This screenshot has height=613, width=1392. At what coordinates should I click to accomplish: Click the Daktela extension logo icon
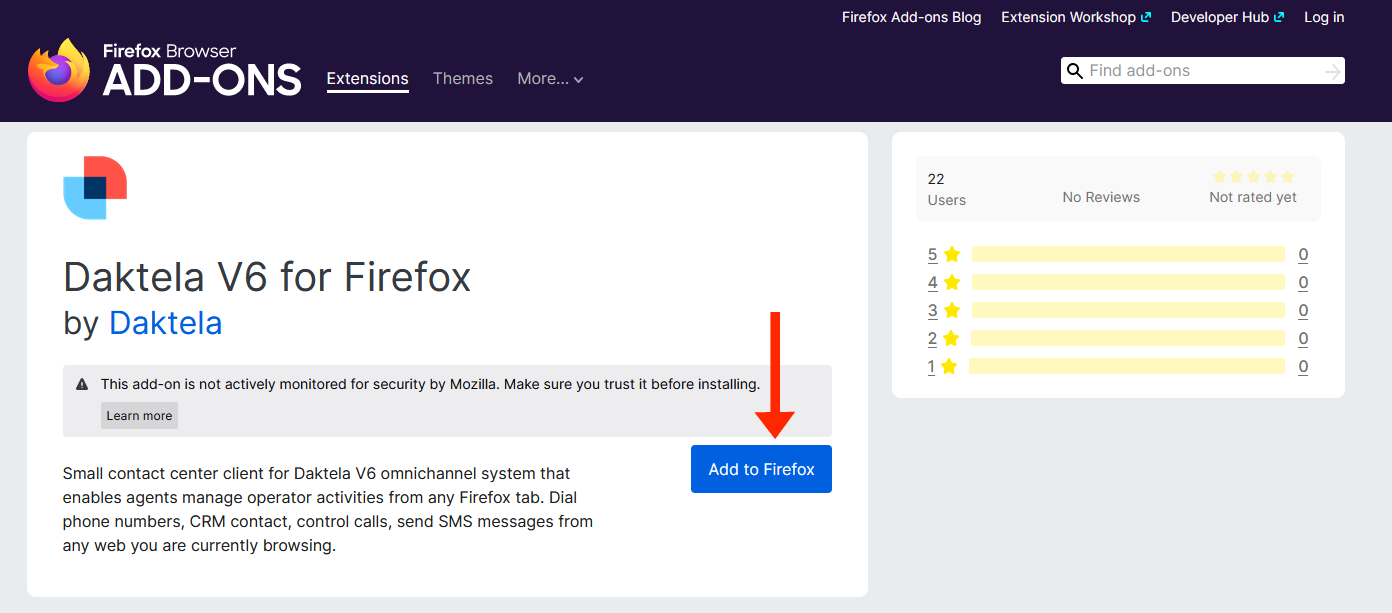coord(95,188)
